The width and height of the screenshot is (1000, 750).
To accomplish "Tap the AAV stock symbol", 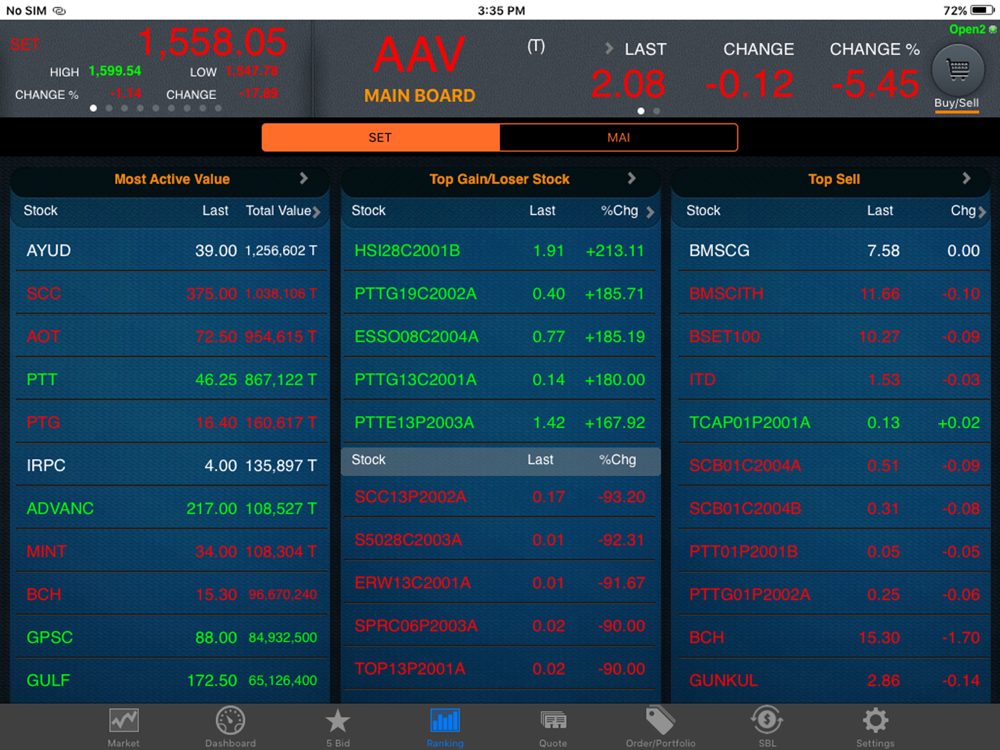I will click(419, 55).
